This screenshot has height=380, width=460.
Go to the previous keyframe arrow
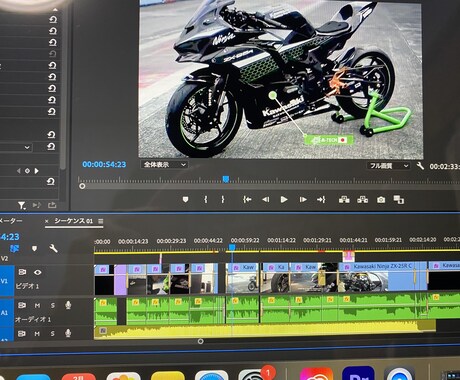click(x=19, y=171)
